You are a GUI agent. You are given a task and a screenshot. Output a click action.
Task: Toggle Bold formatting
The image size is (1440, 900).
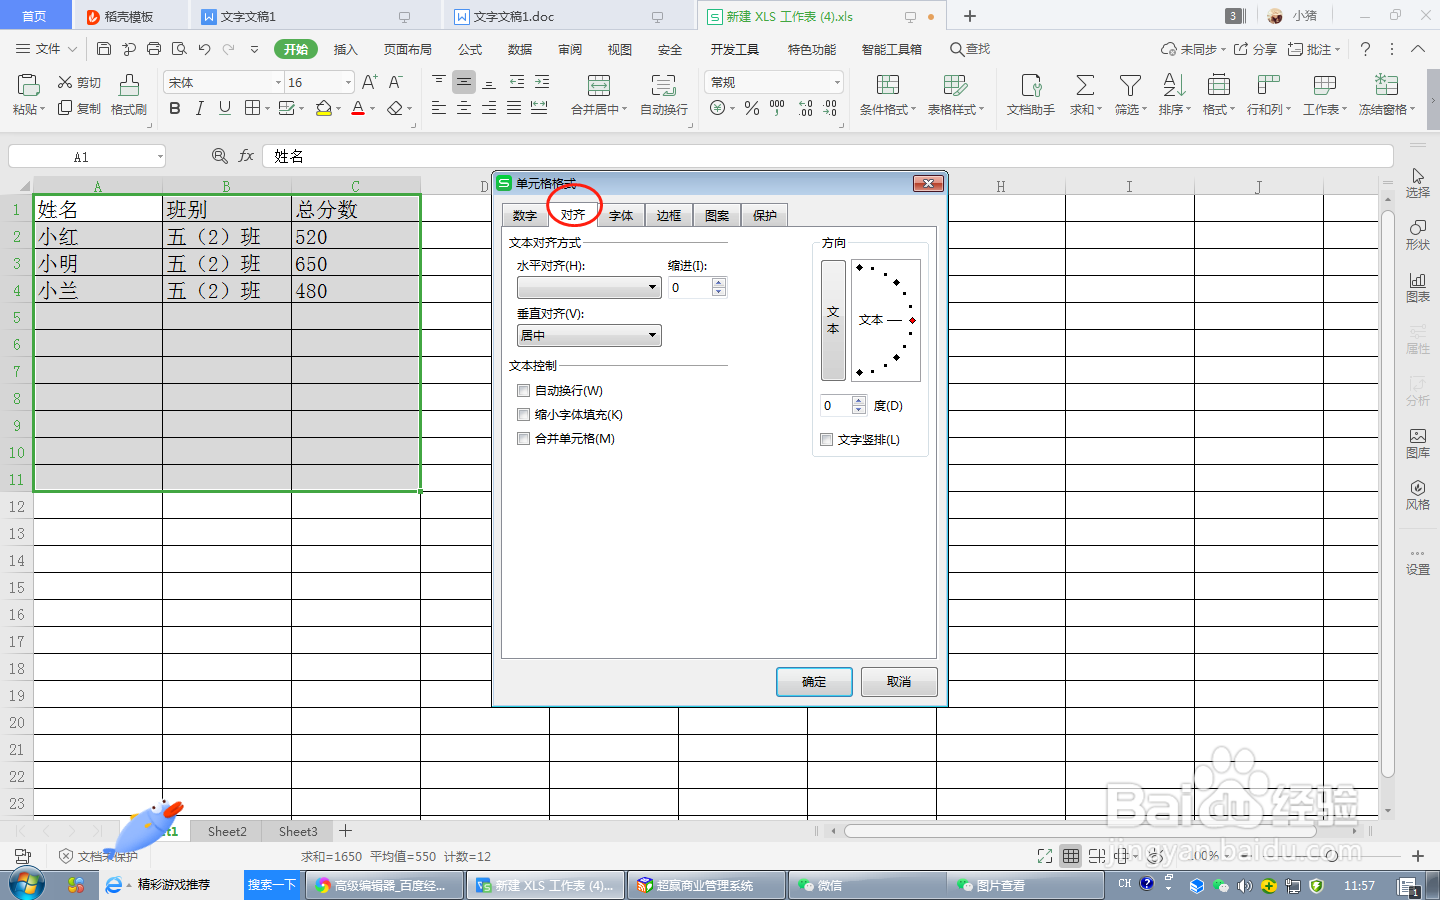(x=175, y=108)
